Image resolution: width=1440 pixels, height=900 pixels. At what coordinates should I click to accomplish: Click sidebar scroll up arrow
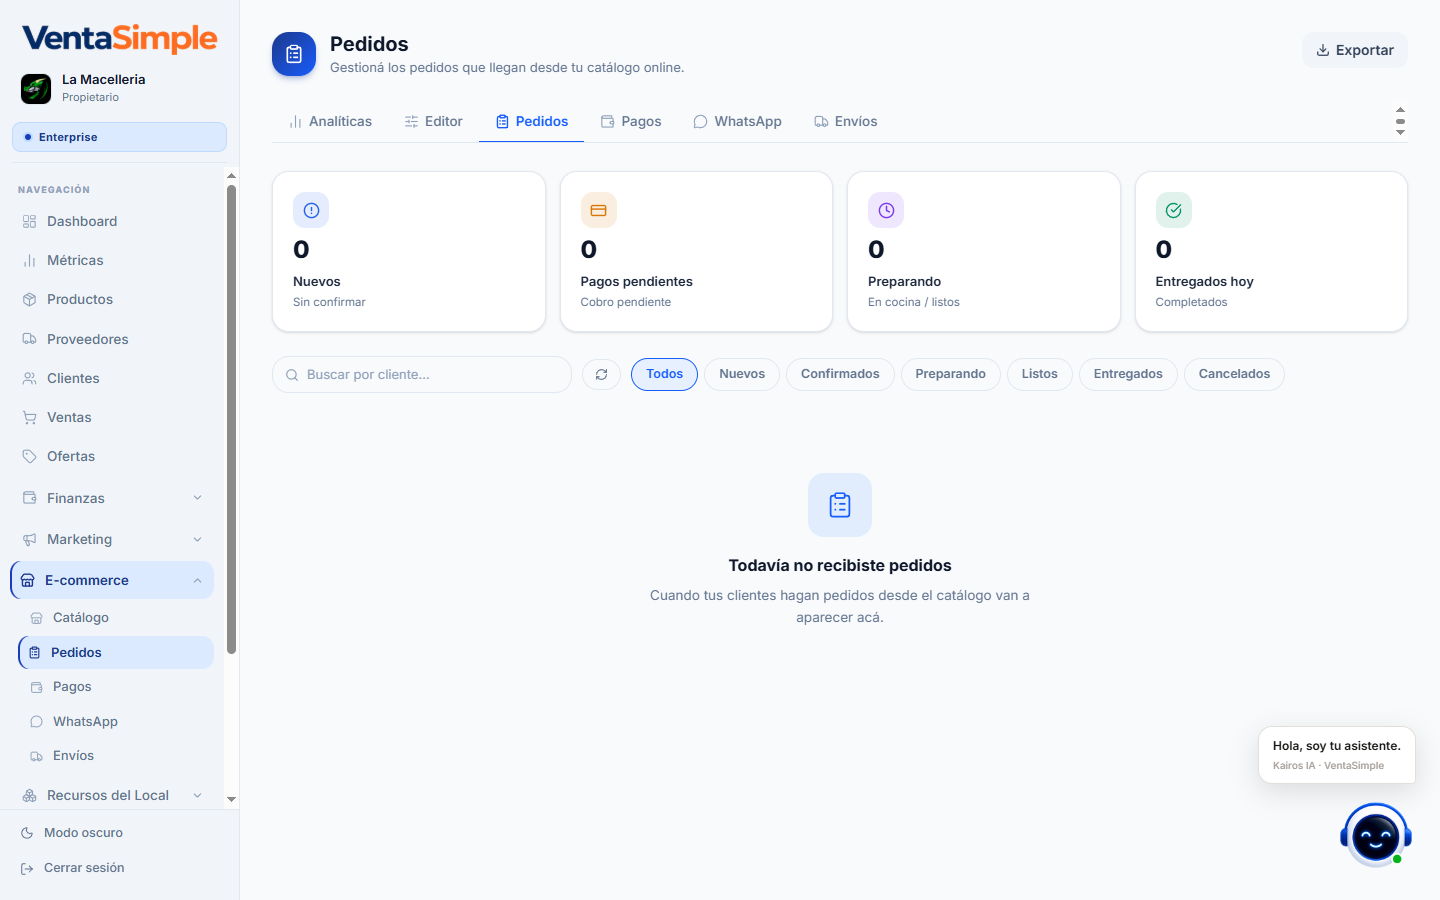click(x=231, y=175)
